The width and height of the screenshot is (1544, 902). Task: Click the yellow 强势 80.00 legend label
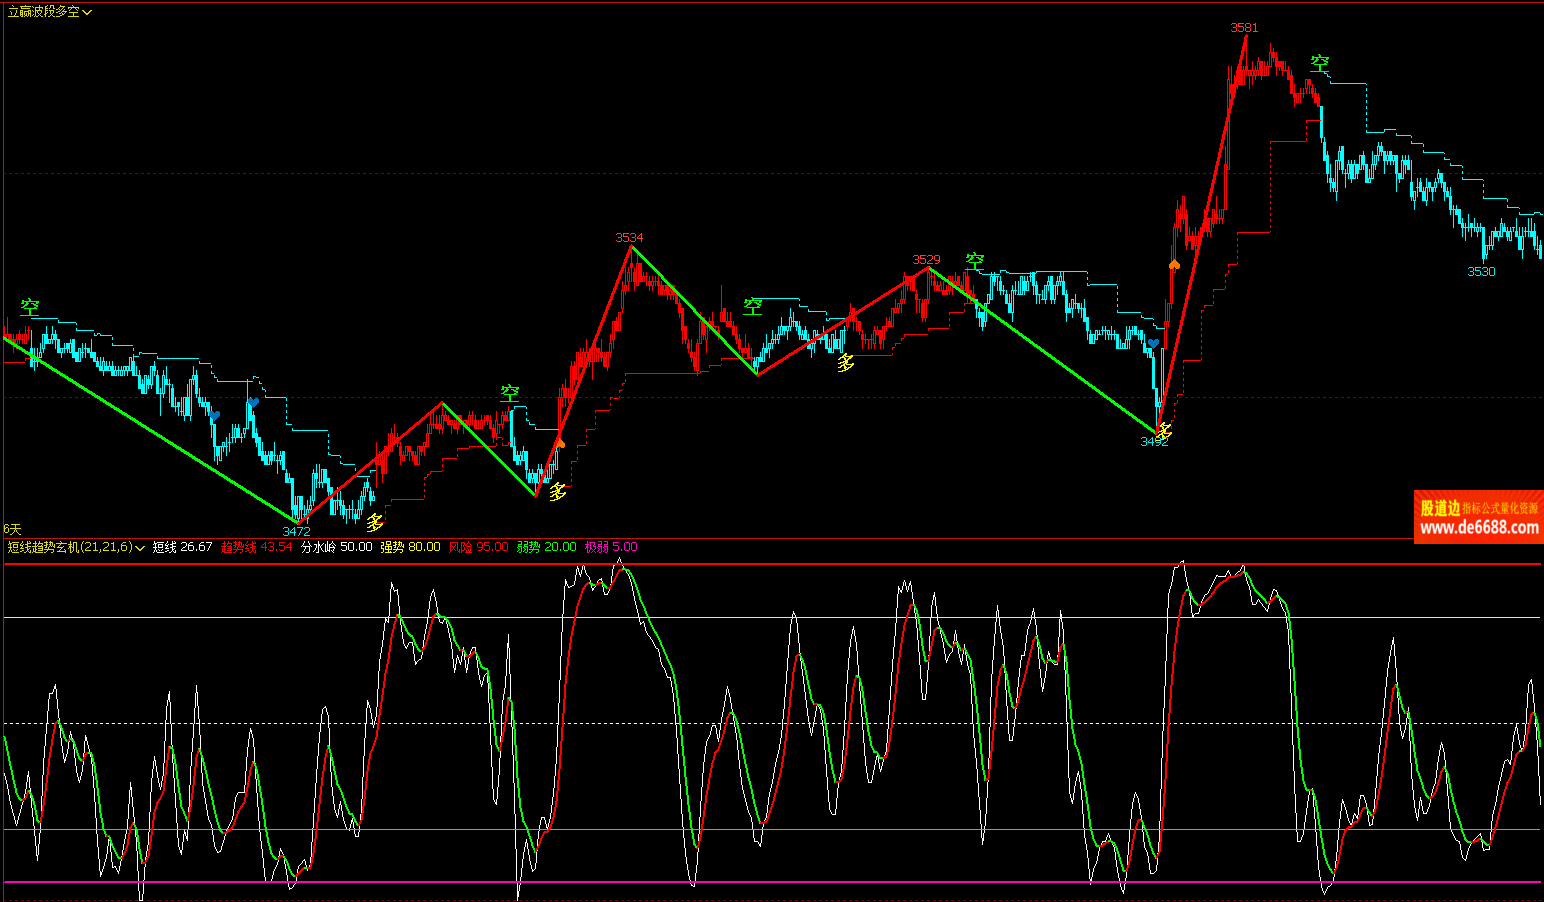pyautogui.click(x=410, y=547)
